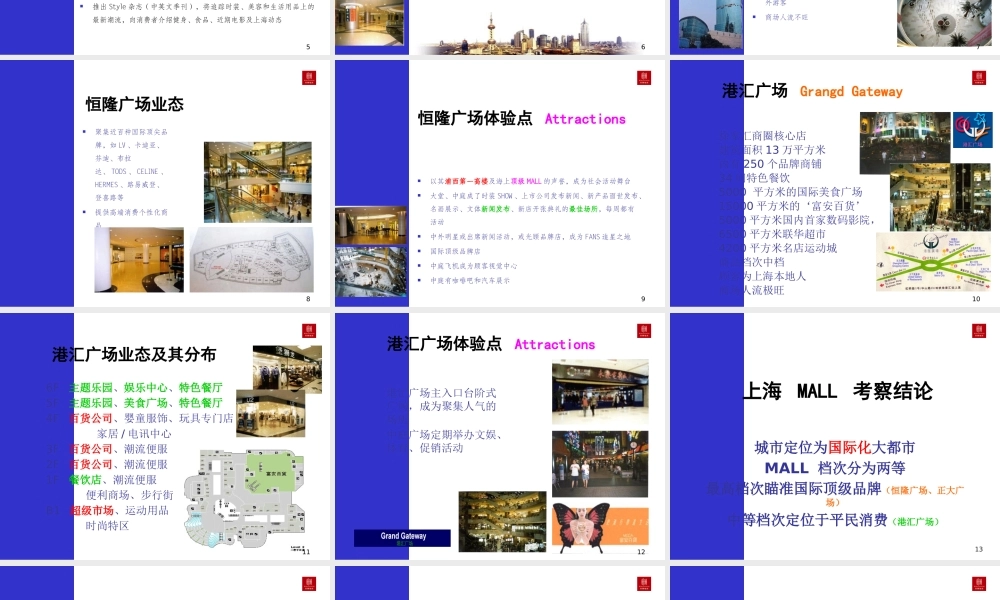1000x600 pixels.
Task: Click the upper hall photo on slide 9
Action: (371, 225)
